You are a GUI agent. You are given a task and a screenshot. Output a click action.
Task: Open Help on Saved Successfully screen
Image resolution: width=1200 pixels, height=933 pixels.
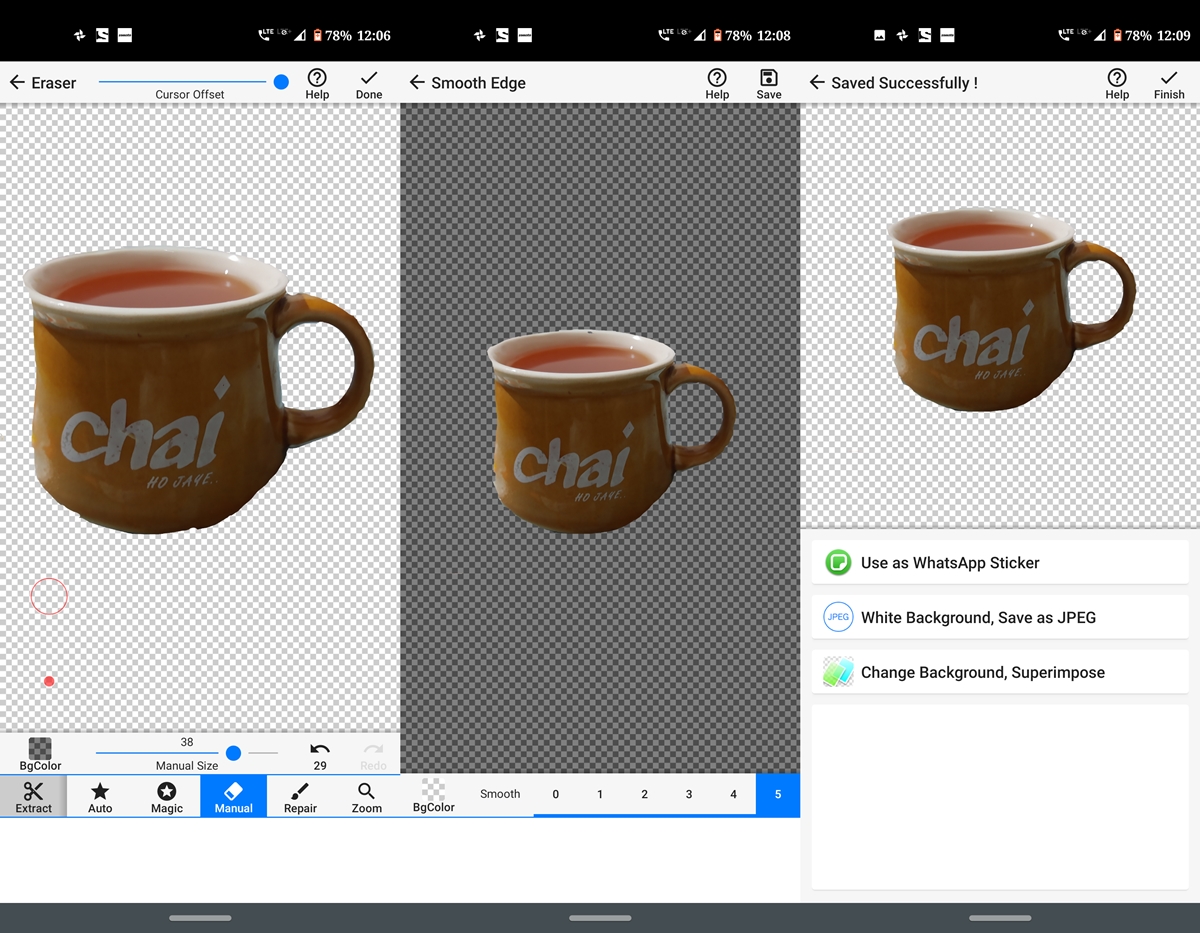[1117, 84]
